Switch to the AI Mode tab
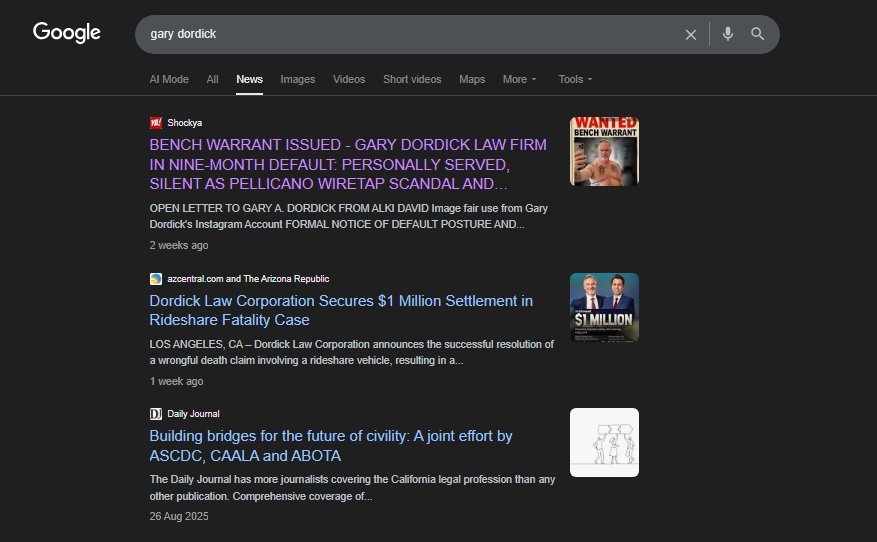The image size is (877, 542). tap(169, 79)
